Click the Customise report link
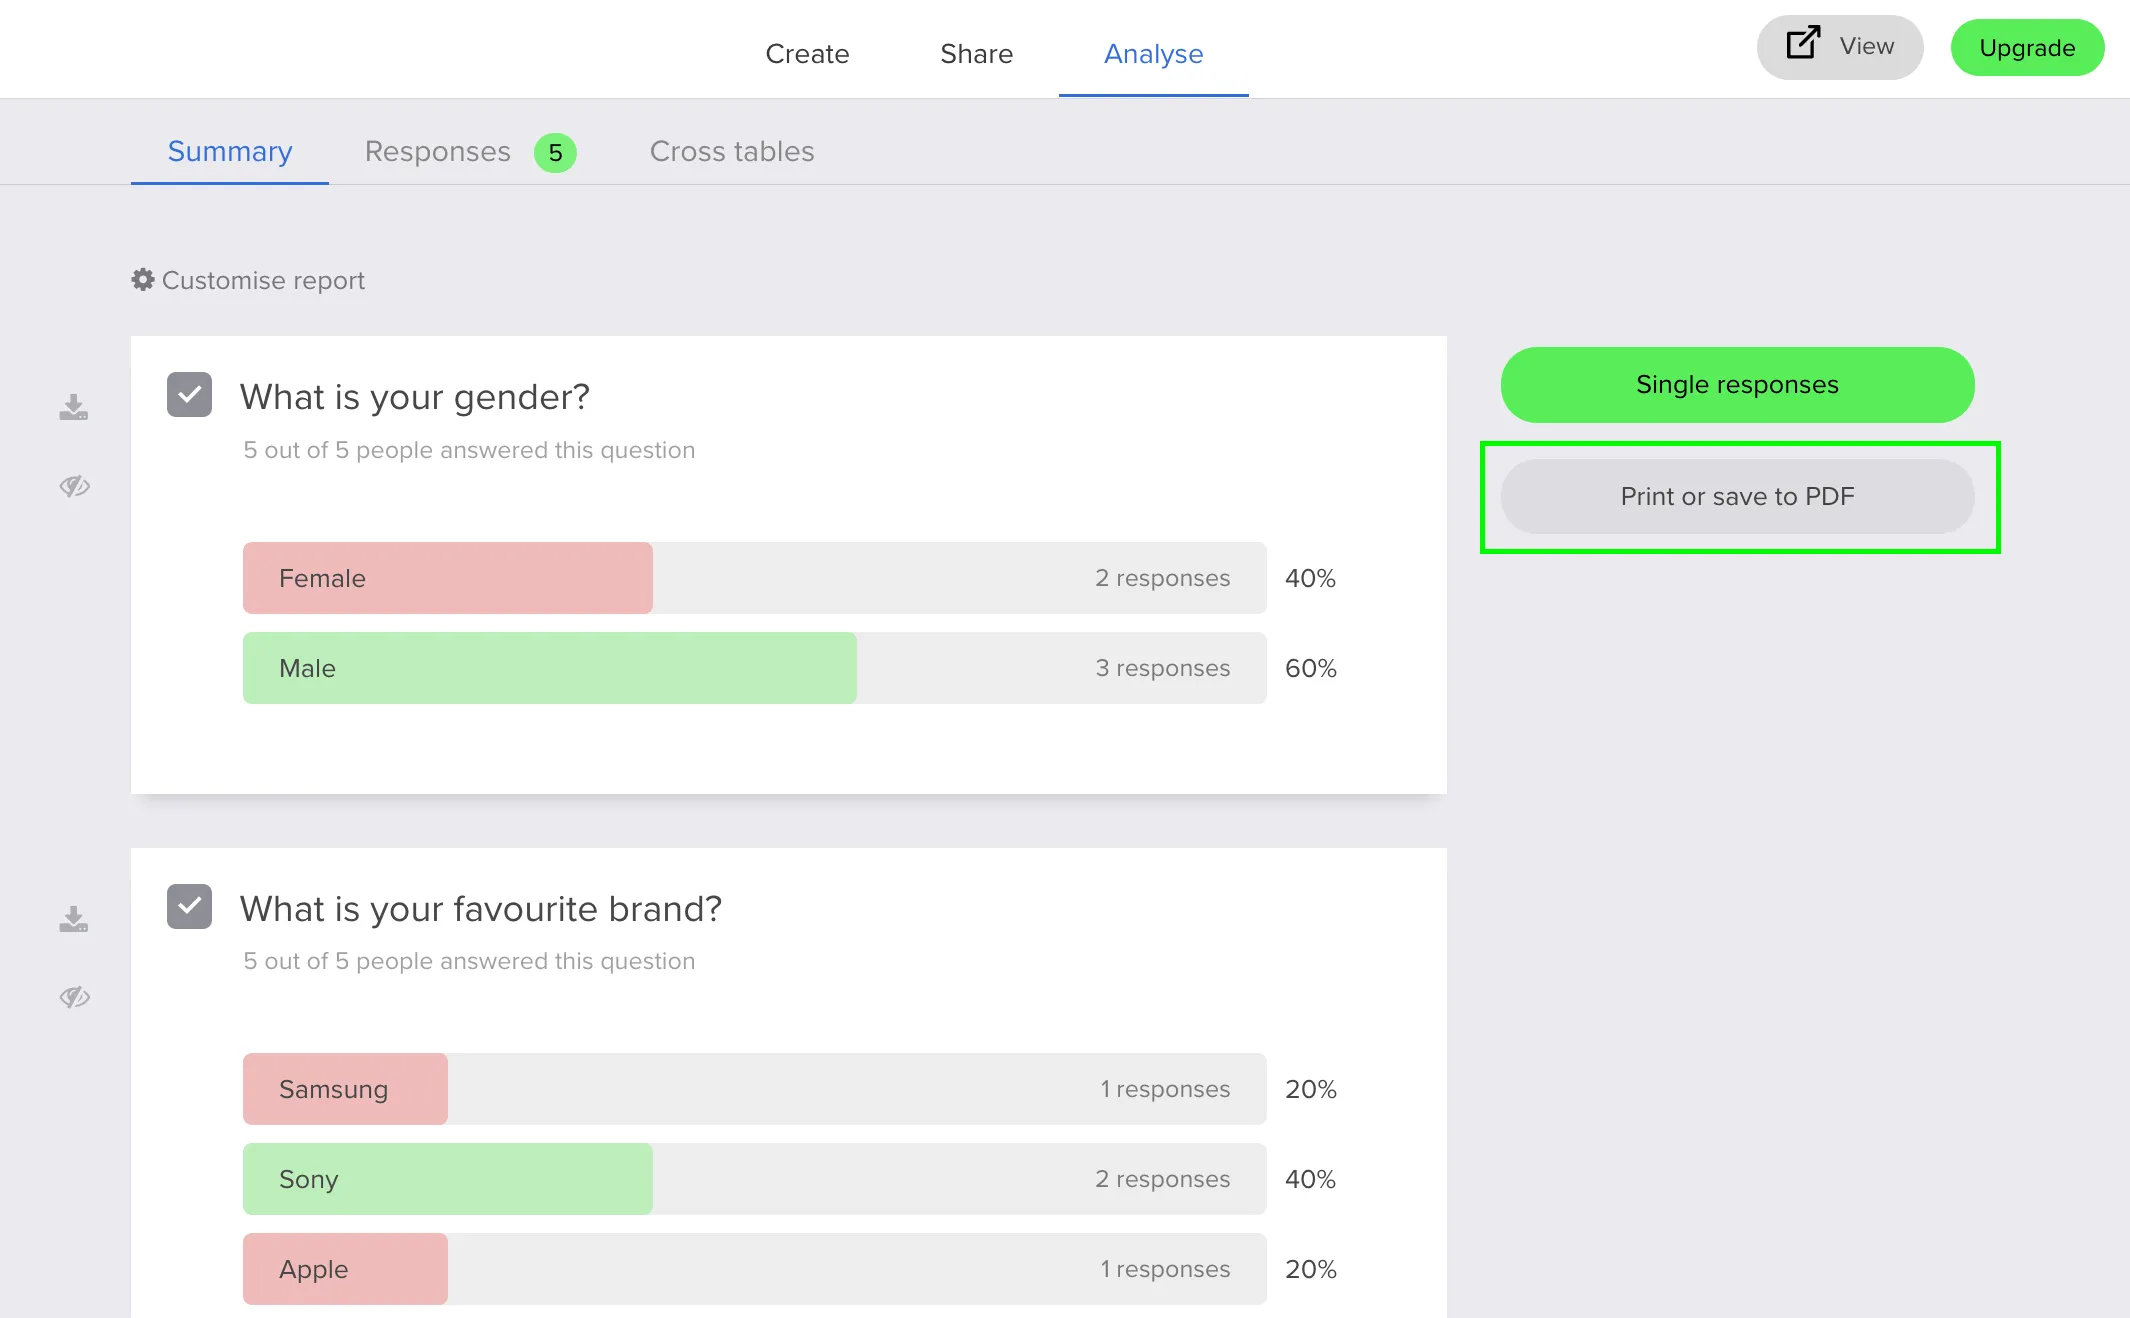Image resolution: width=2130 pixels, height=1318 pixels. click(x=263, y=281)
